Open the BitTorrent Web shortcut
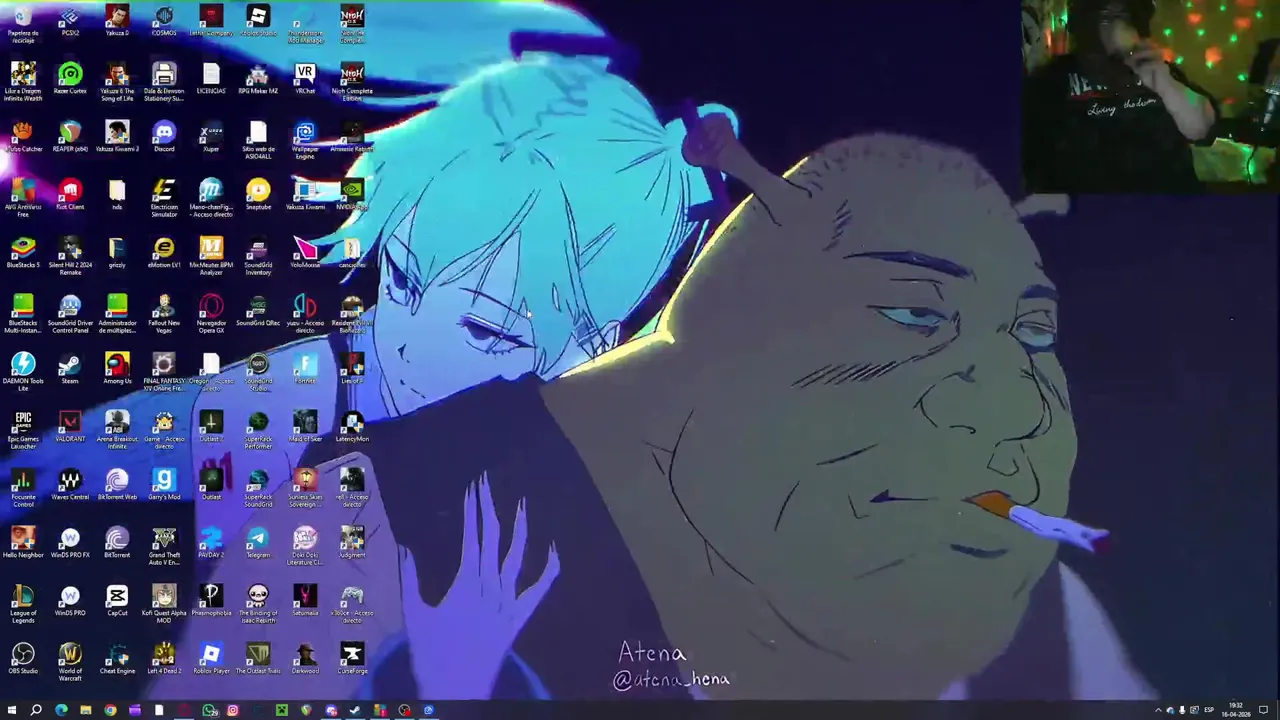Image resolution: width=1280 pixels, height=720 pixels. pos(117,486)
